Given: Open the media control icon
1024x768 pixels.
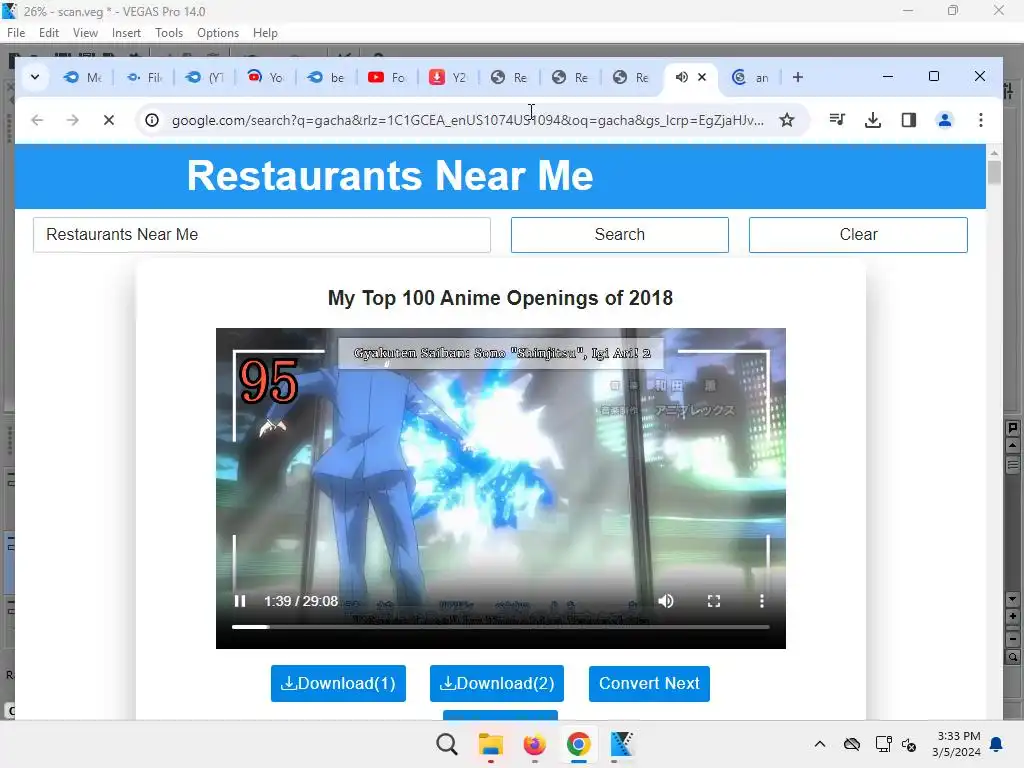Looking at the screenshot, I should pyautogui.click(x=837, y=120).
